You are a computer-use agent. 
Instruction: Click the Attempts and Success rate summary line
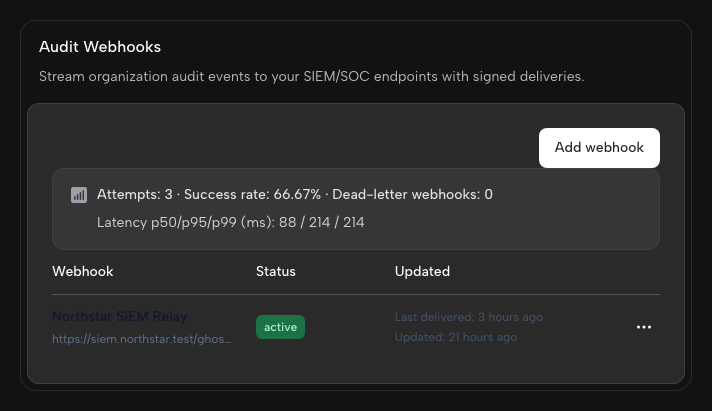point(295,194)
